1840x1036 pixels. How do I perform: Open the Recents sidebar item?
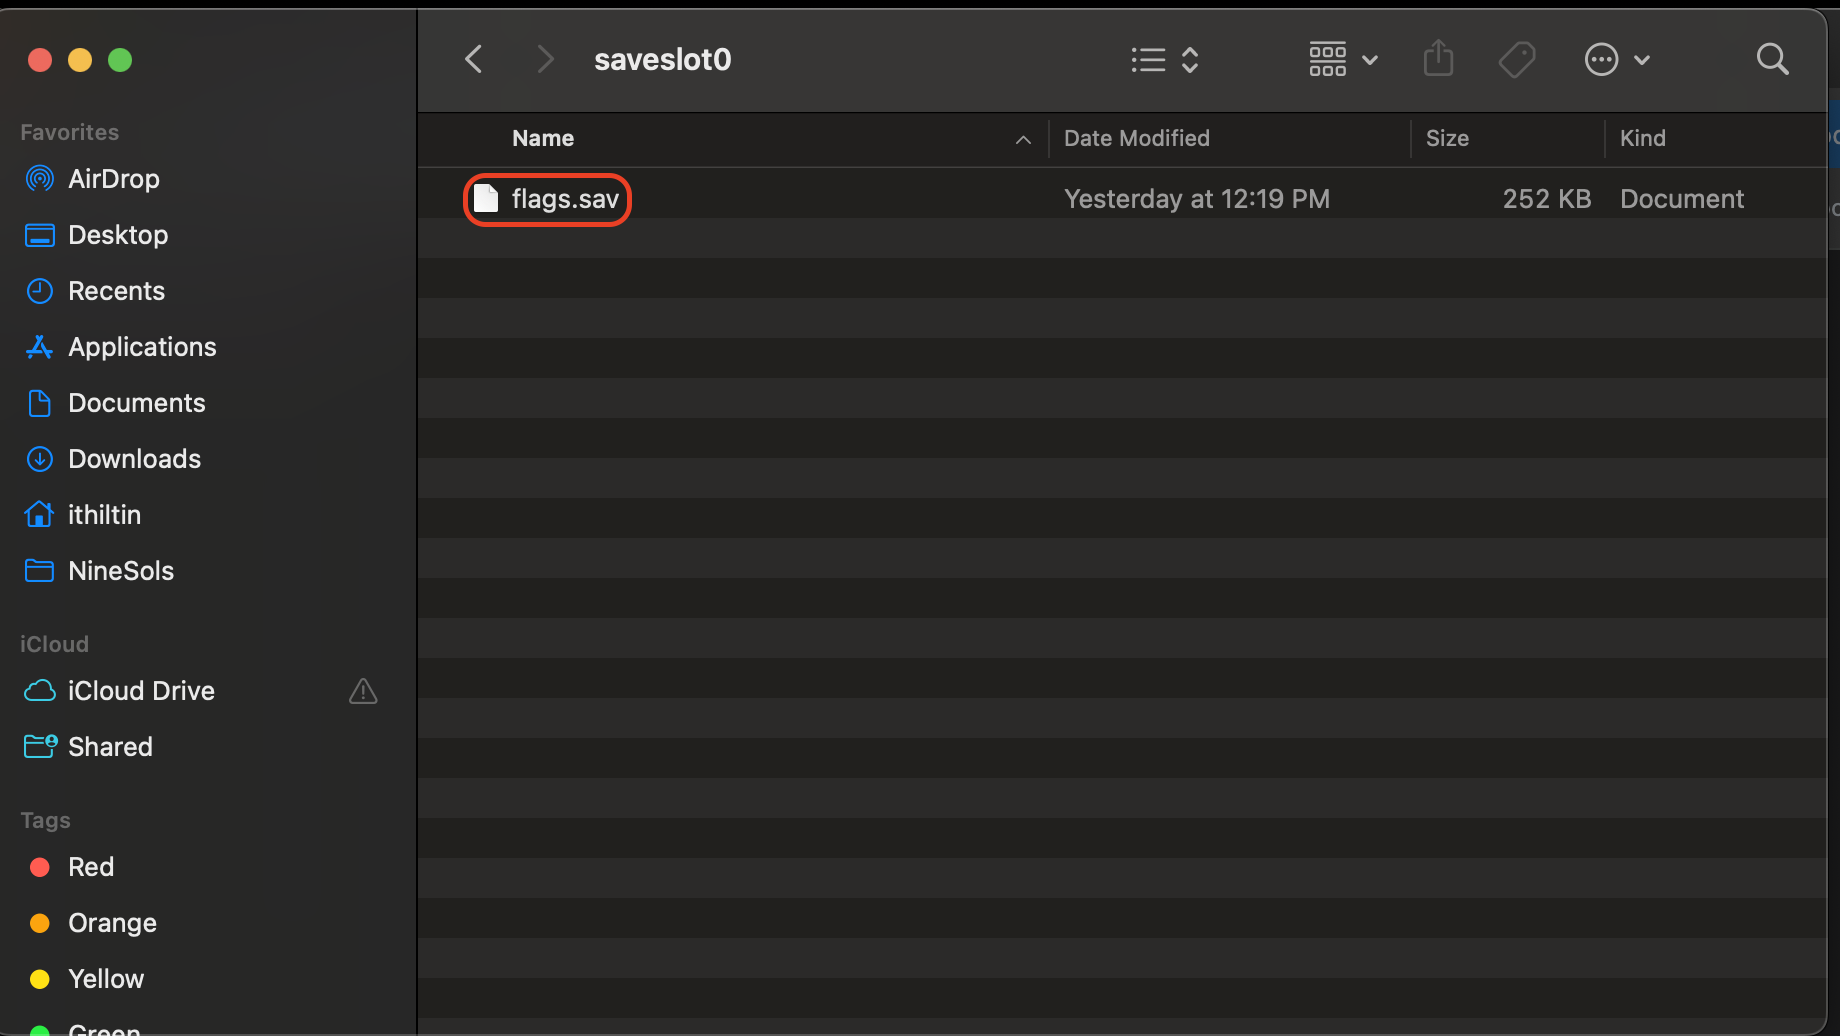coord(117,291)
